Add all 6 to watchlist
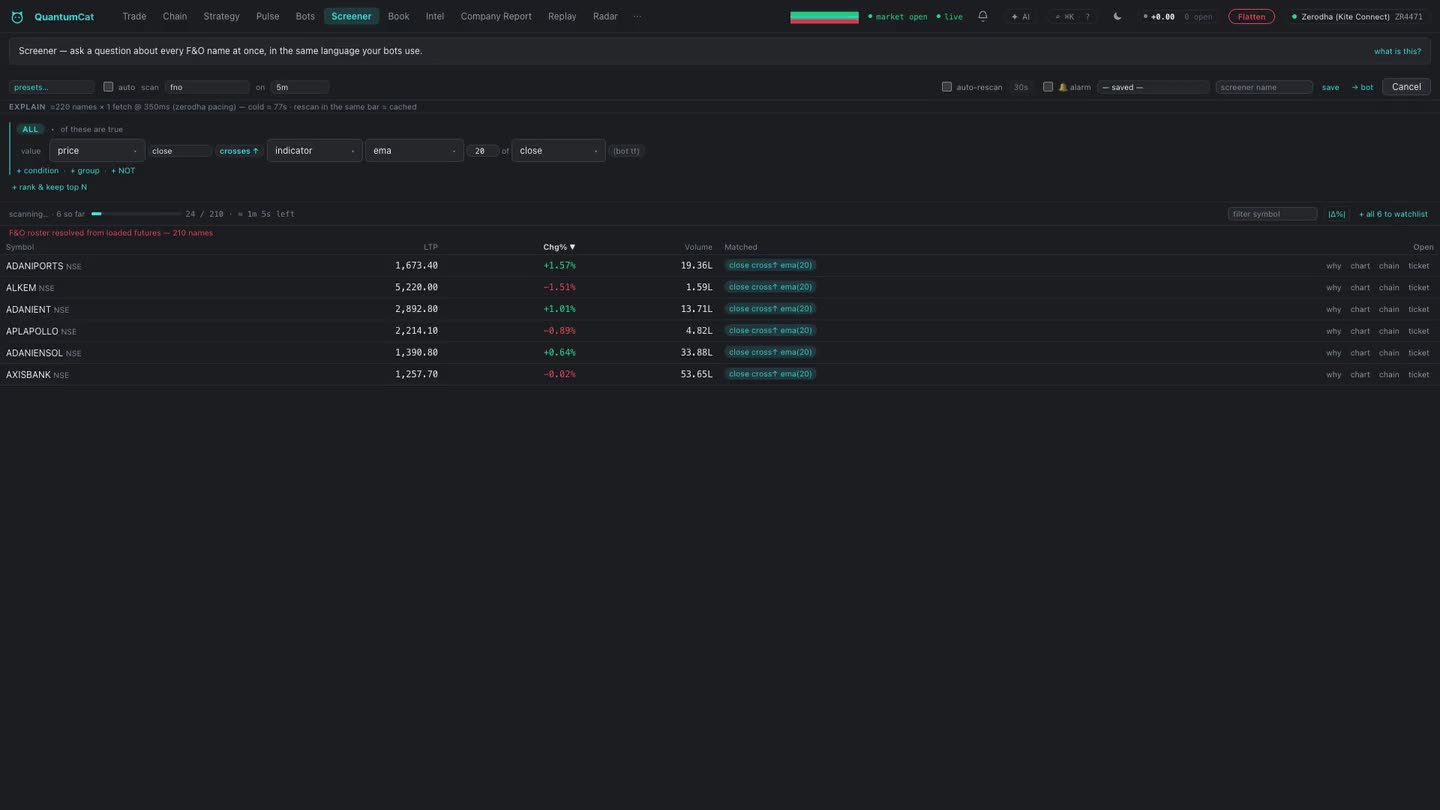Image resolution: width=1440 pixels, height=810 pixels. [x=1393, y=214]
